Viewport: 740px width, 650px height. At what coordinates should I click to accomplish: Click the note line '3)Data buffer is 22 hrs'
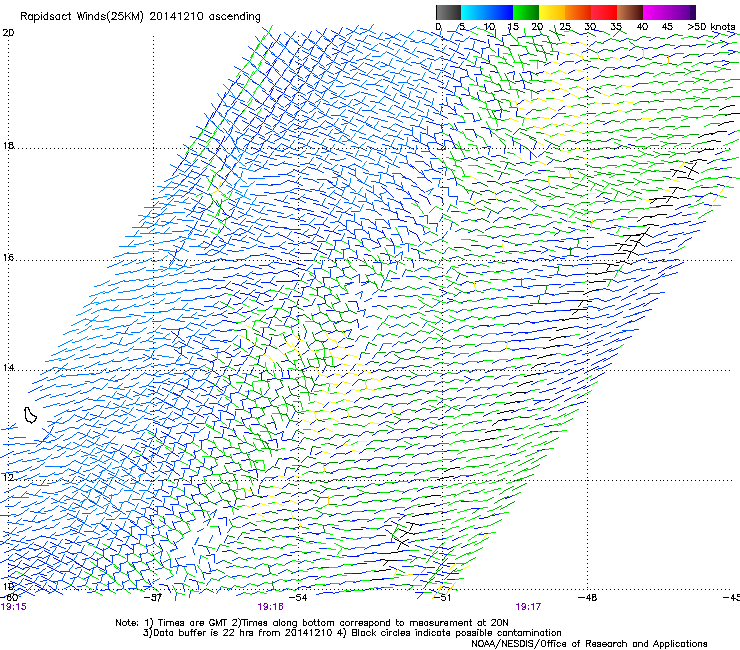[352, 633]
